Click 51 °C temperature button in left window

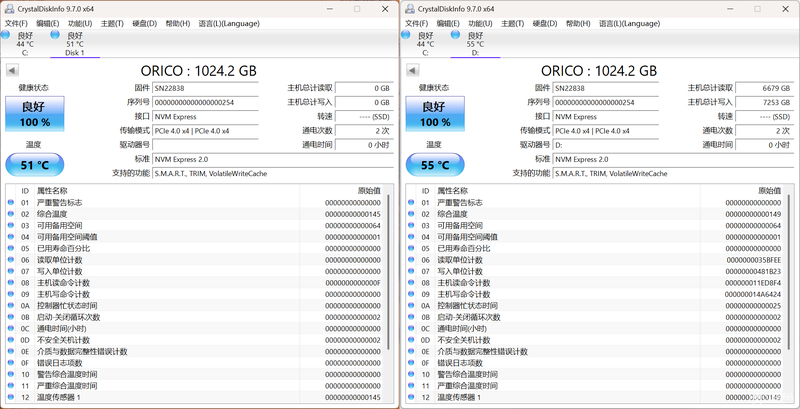coord(35,165)
